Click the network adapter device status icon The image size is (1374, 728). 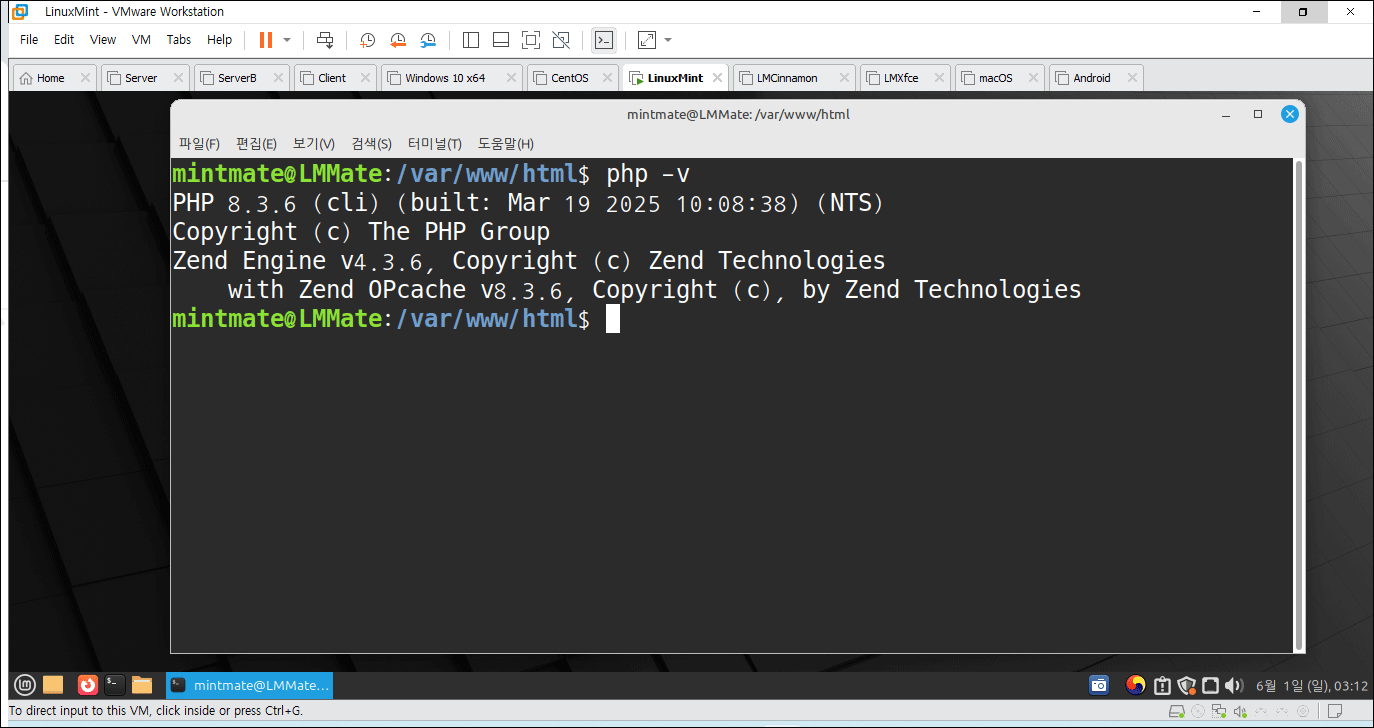click(x=1218, y=711)
